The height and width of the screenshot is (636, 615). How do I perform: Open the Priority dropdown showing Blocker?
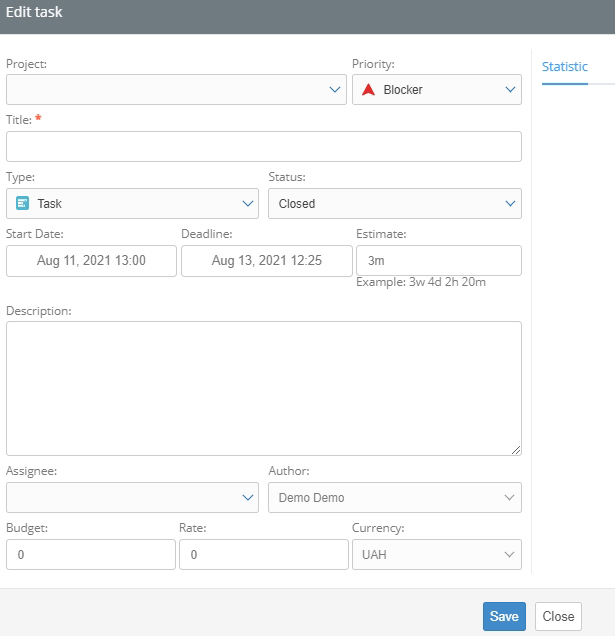437,89
